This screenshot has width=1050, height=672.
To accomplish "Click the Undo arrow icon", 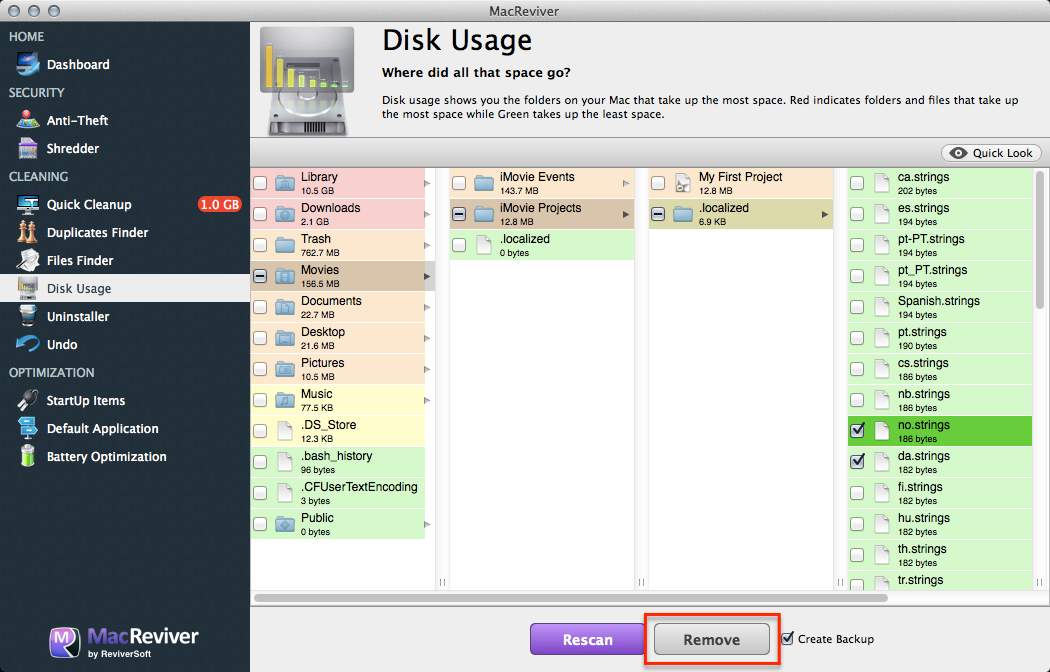I will (28, 344).
